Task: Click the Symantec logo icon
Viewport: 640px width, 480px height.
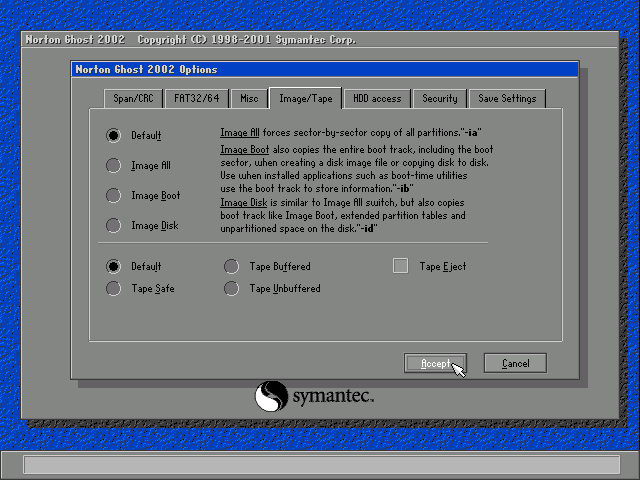Action: (271, 396)
